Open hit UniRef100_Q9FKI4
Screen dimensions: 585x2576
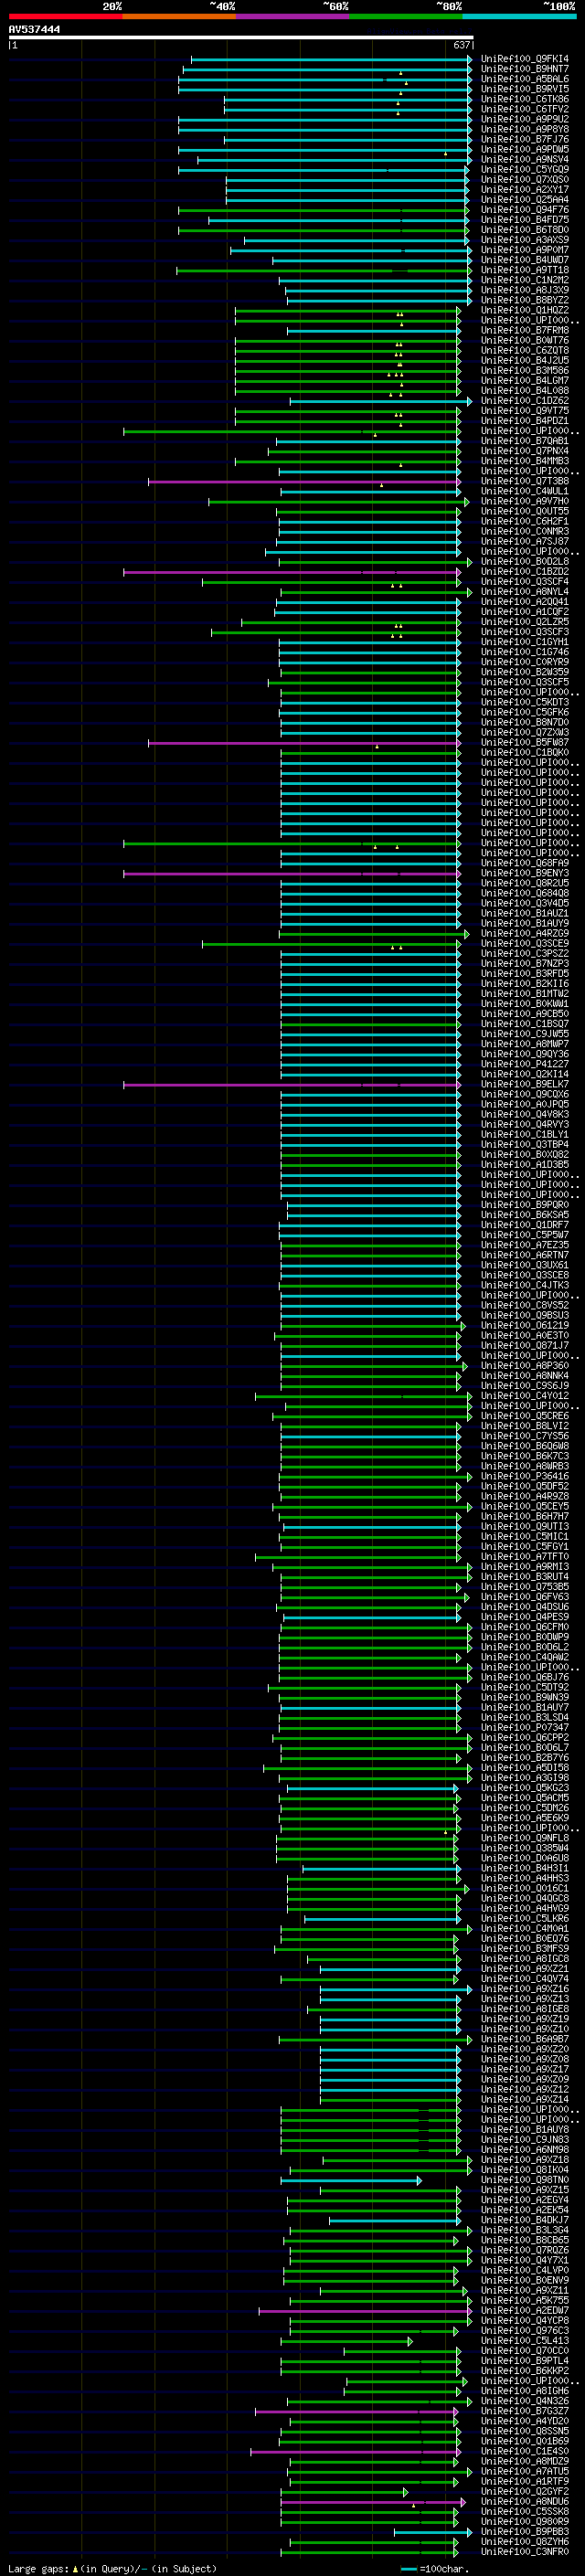pyautogui.click(x=525, y=59)
